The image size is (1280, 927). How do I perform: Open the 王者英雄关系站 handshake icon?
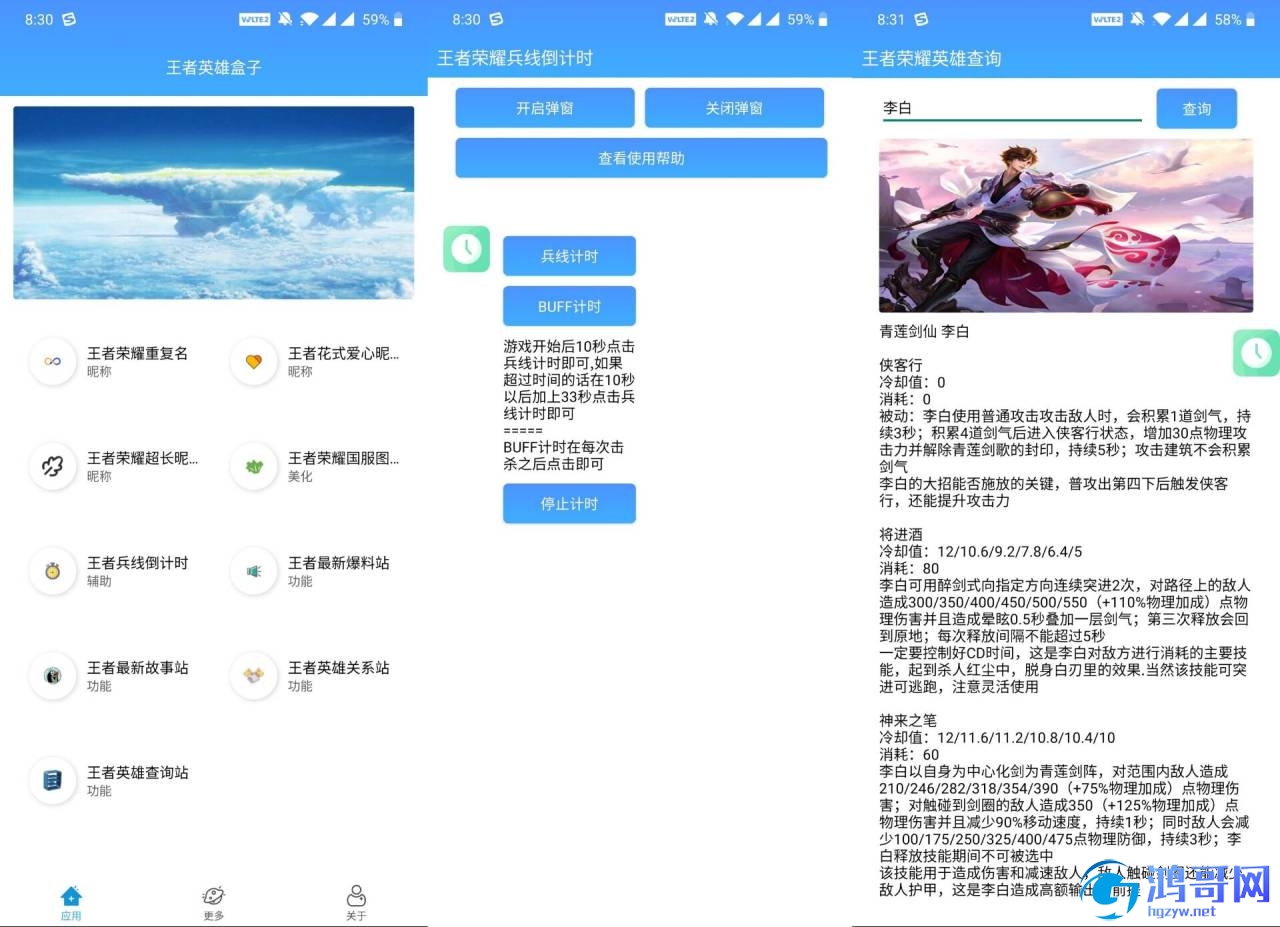tap(254, 676)
